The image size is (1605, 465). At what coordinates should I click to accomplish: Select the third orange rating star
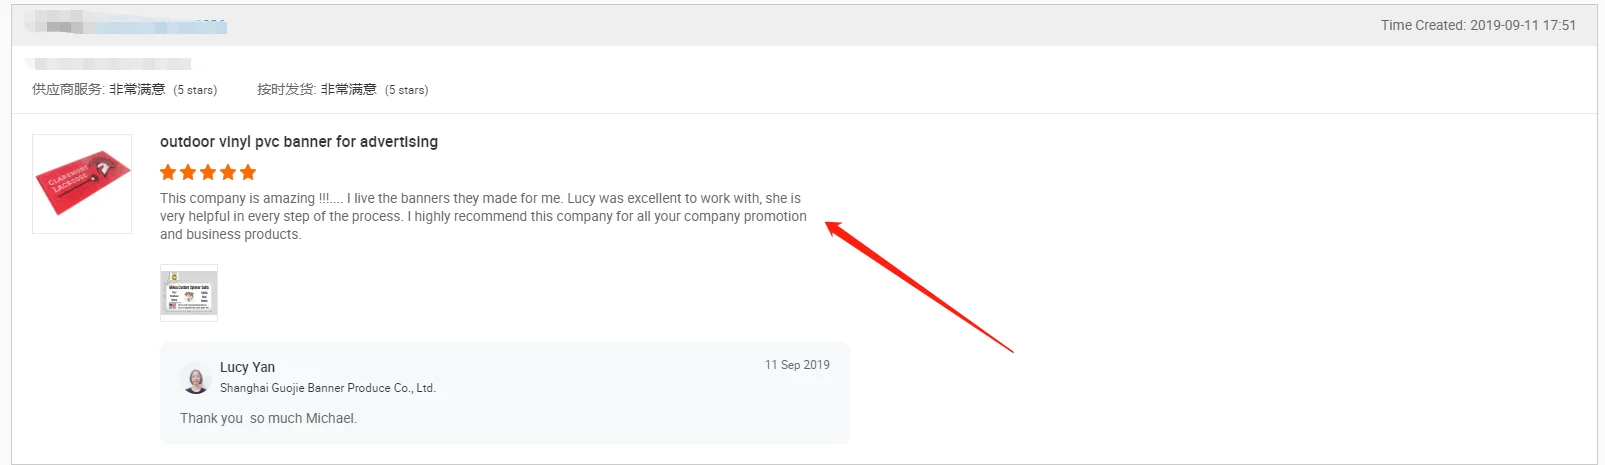(208, 172)
